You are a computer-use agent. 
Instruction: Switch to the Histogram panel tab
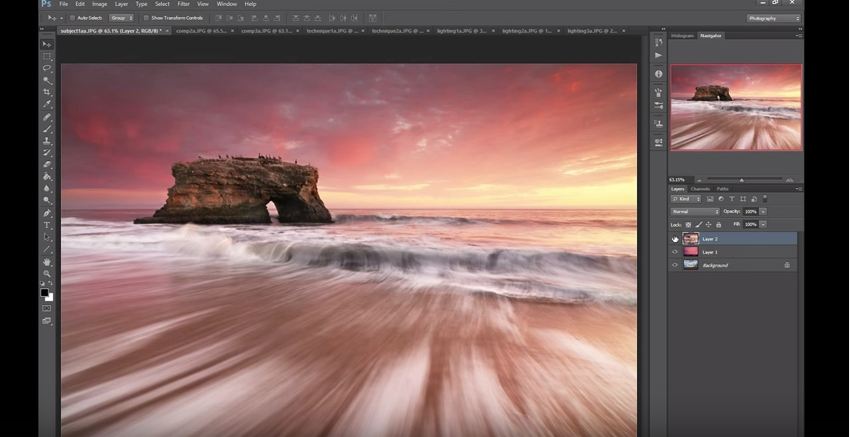(x=683, y=35)
